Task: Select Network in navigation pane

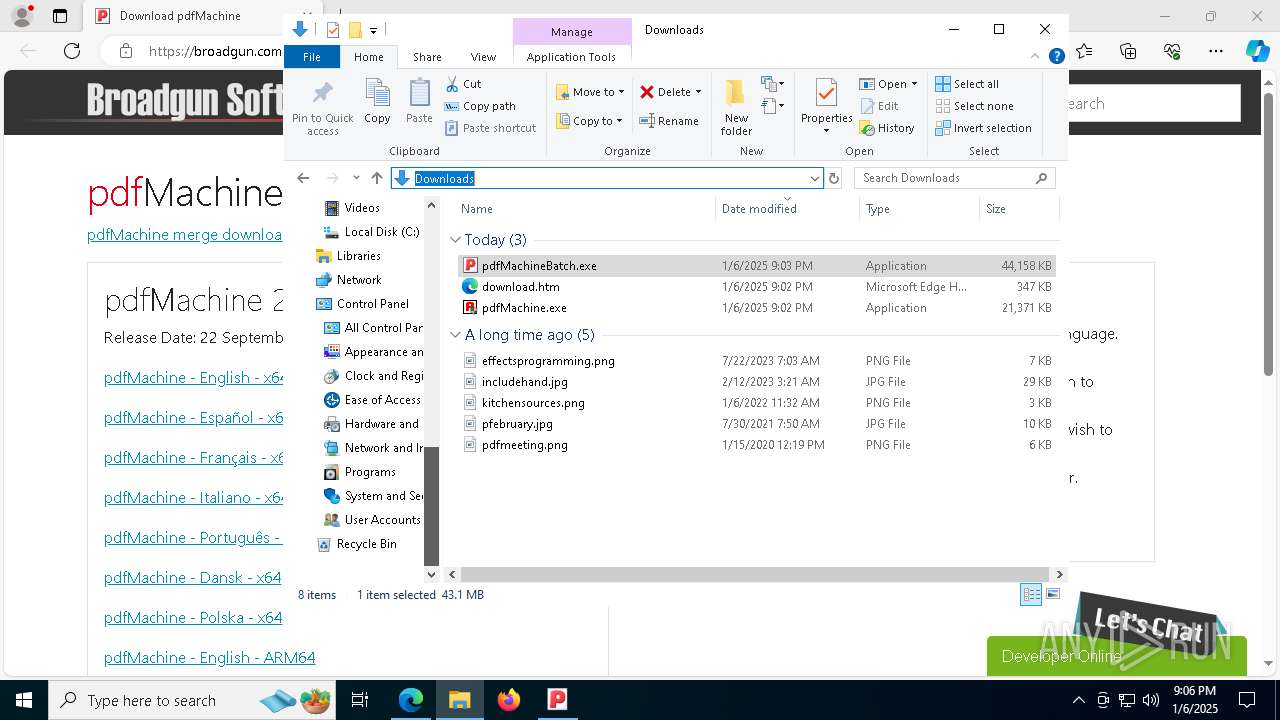Action: tap(359, 280)
